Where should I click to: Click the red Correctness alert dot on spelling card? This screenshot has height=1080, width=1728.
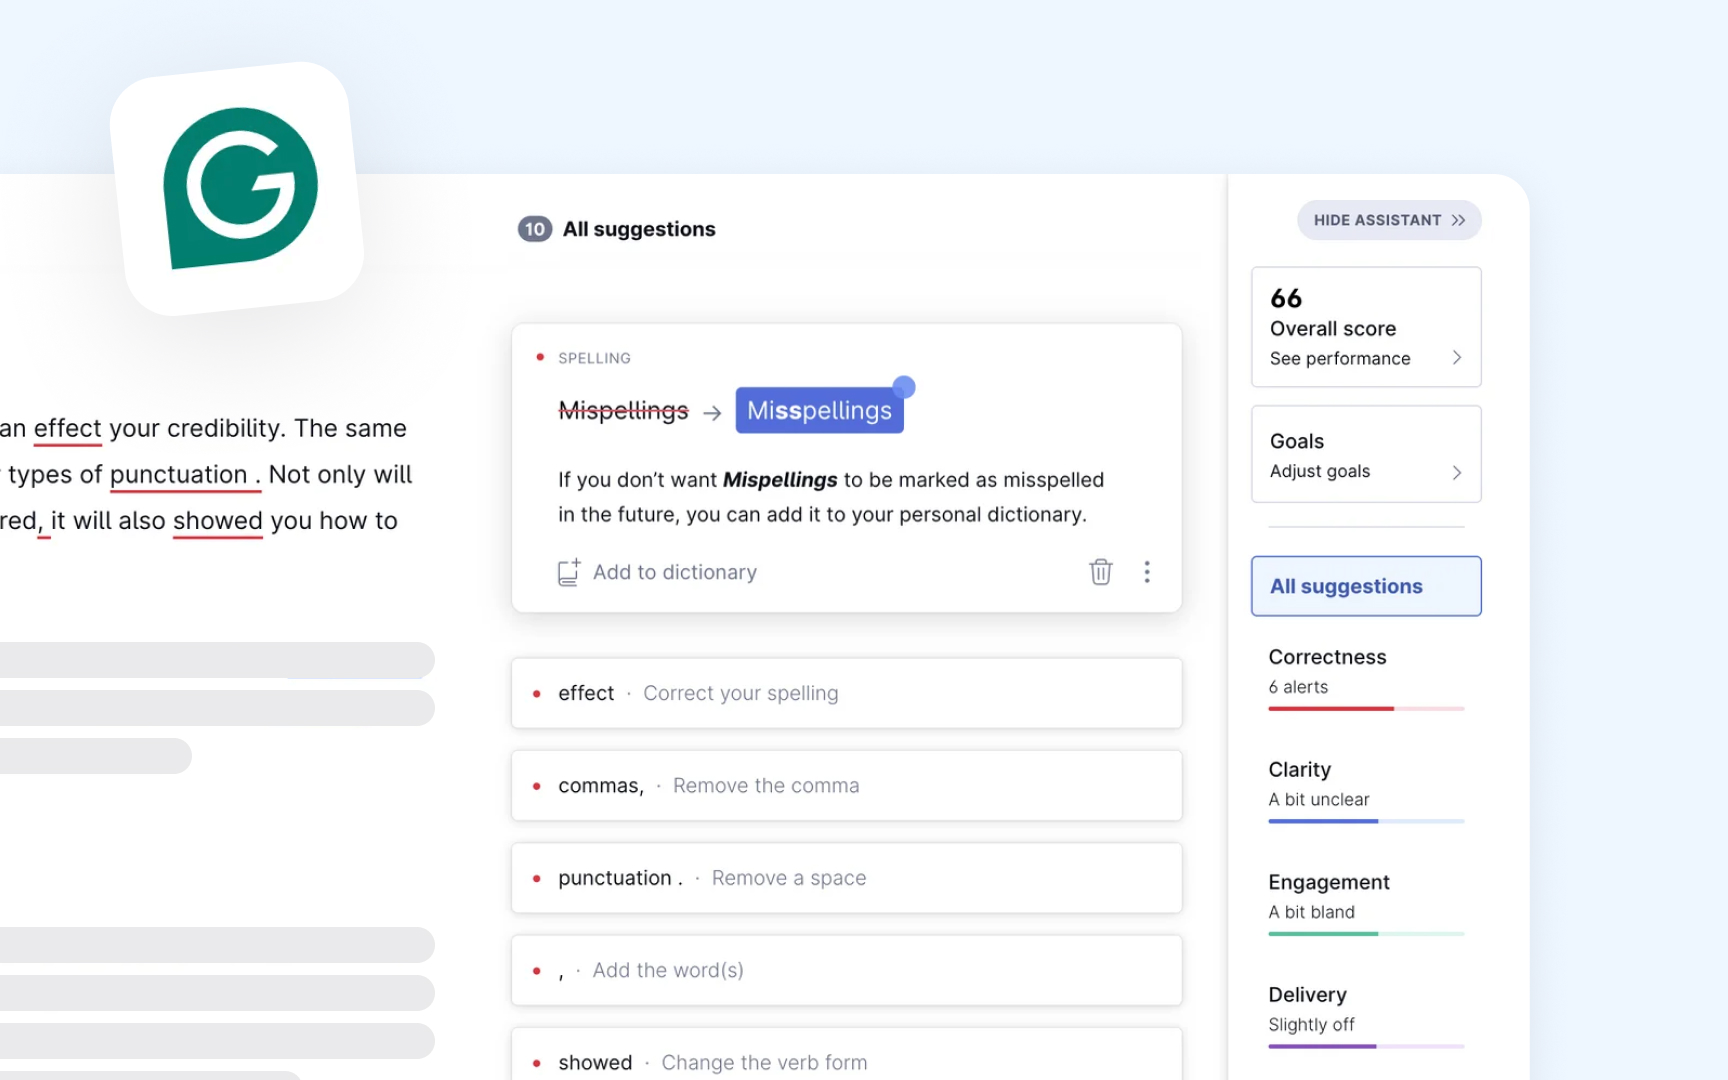coord(539,357)
